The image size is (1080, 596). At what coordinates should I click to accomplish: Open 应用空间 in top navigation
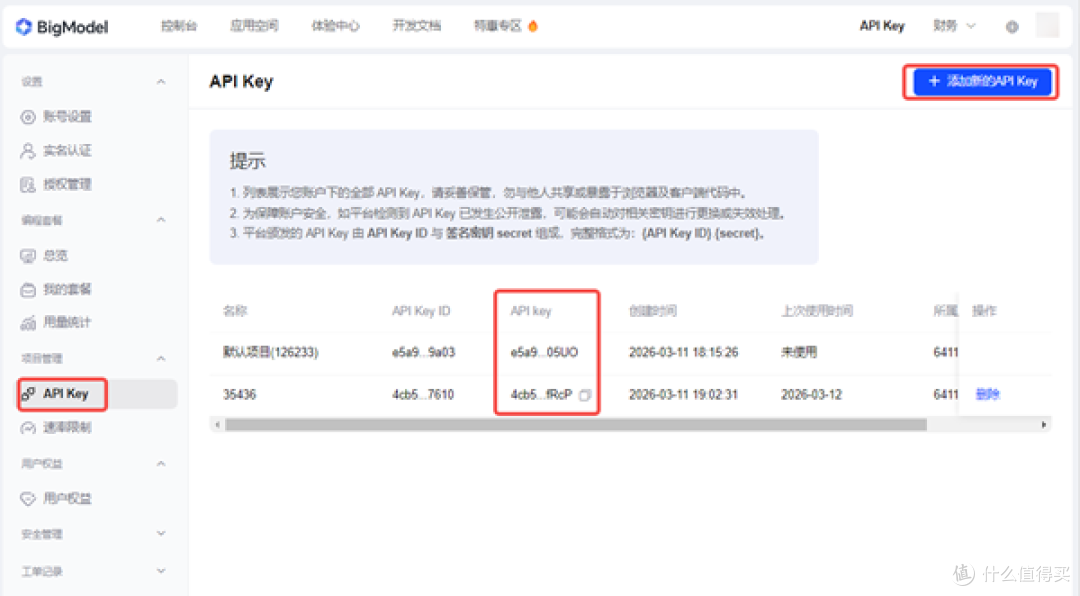(254, 26)
